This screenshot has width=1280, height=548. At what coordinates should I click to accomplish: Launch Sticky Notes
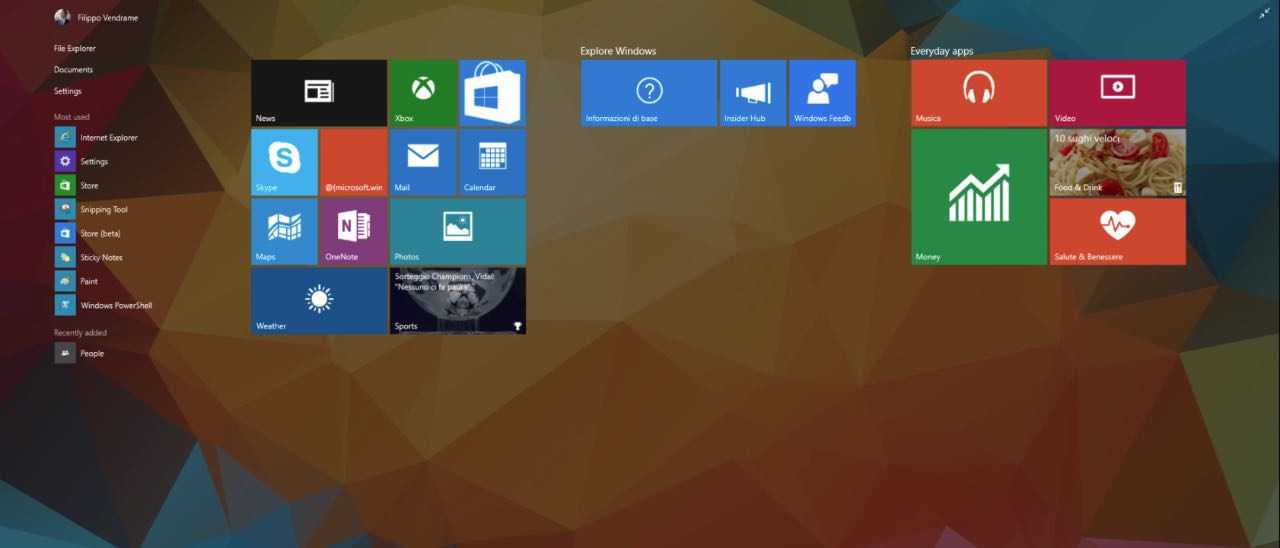point(89,257)
